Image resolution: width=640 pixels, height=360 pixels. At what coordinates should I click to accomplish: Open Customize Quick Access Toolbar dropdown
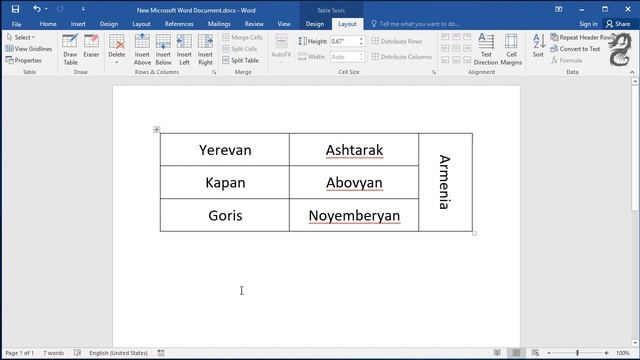(x=83, y=9)
